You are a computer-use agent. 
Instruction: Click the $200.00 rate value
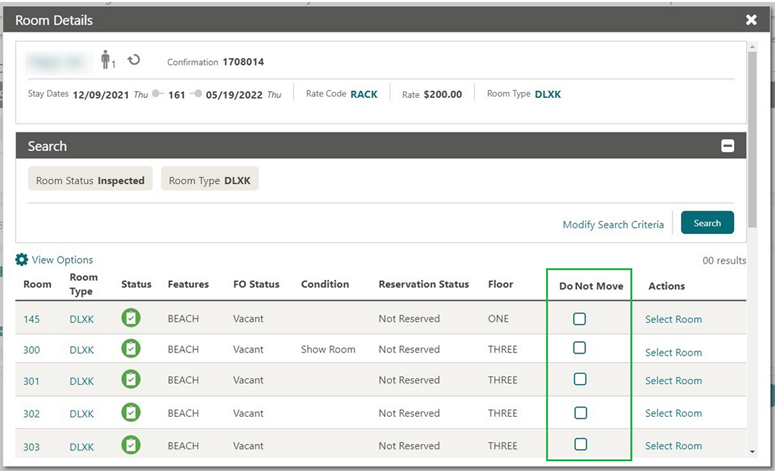pyautogui.click(x=443, y=94)
